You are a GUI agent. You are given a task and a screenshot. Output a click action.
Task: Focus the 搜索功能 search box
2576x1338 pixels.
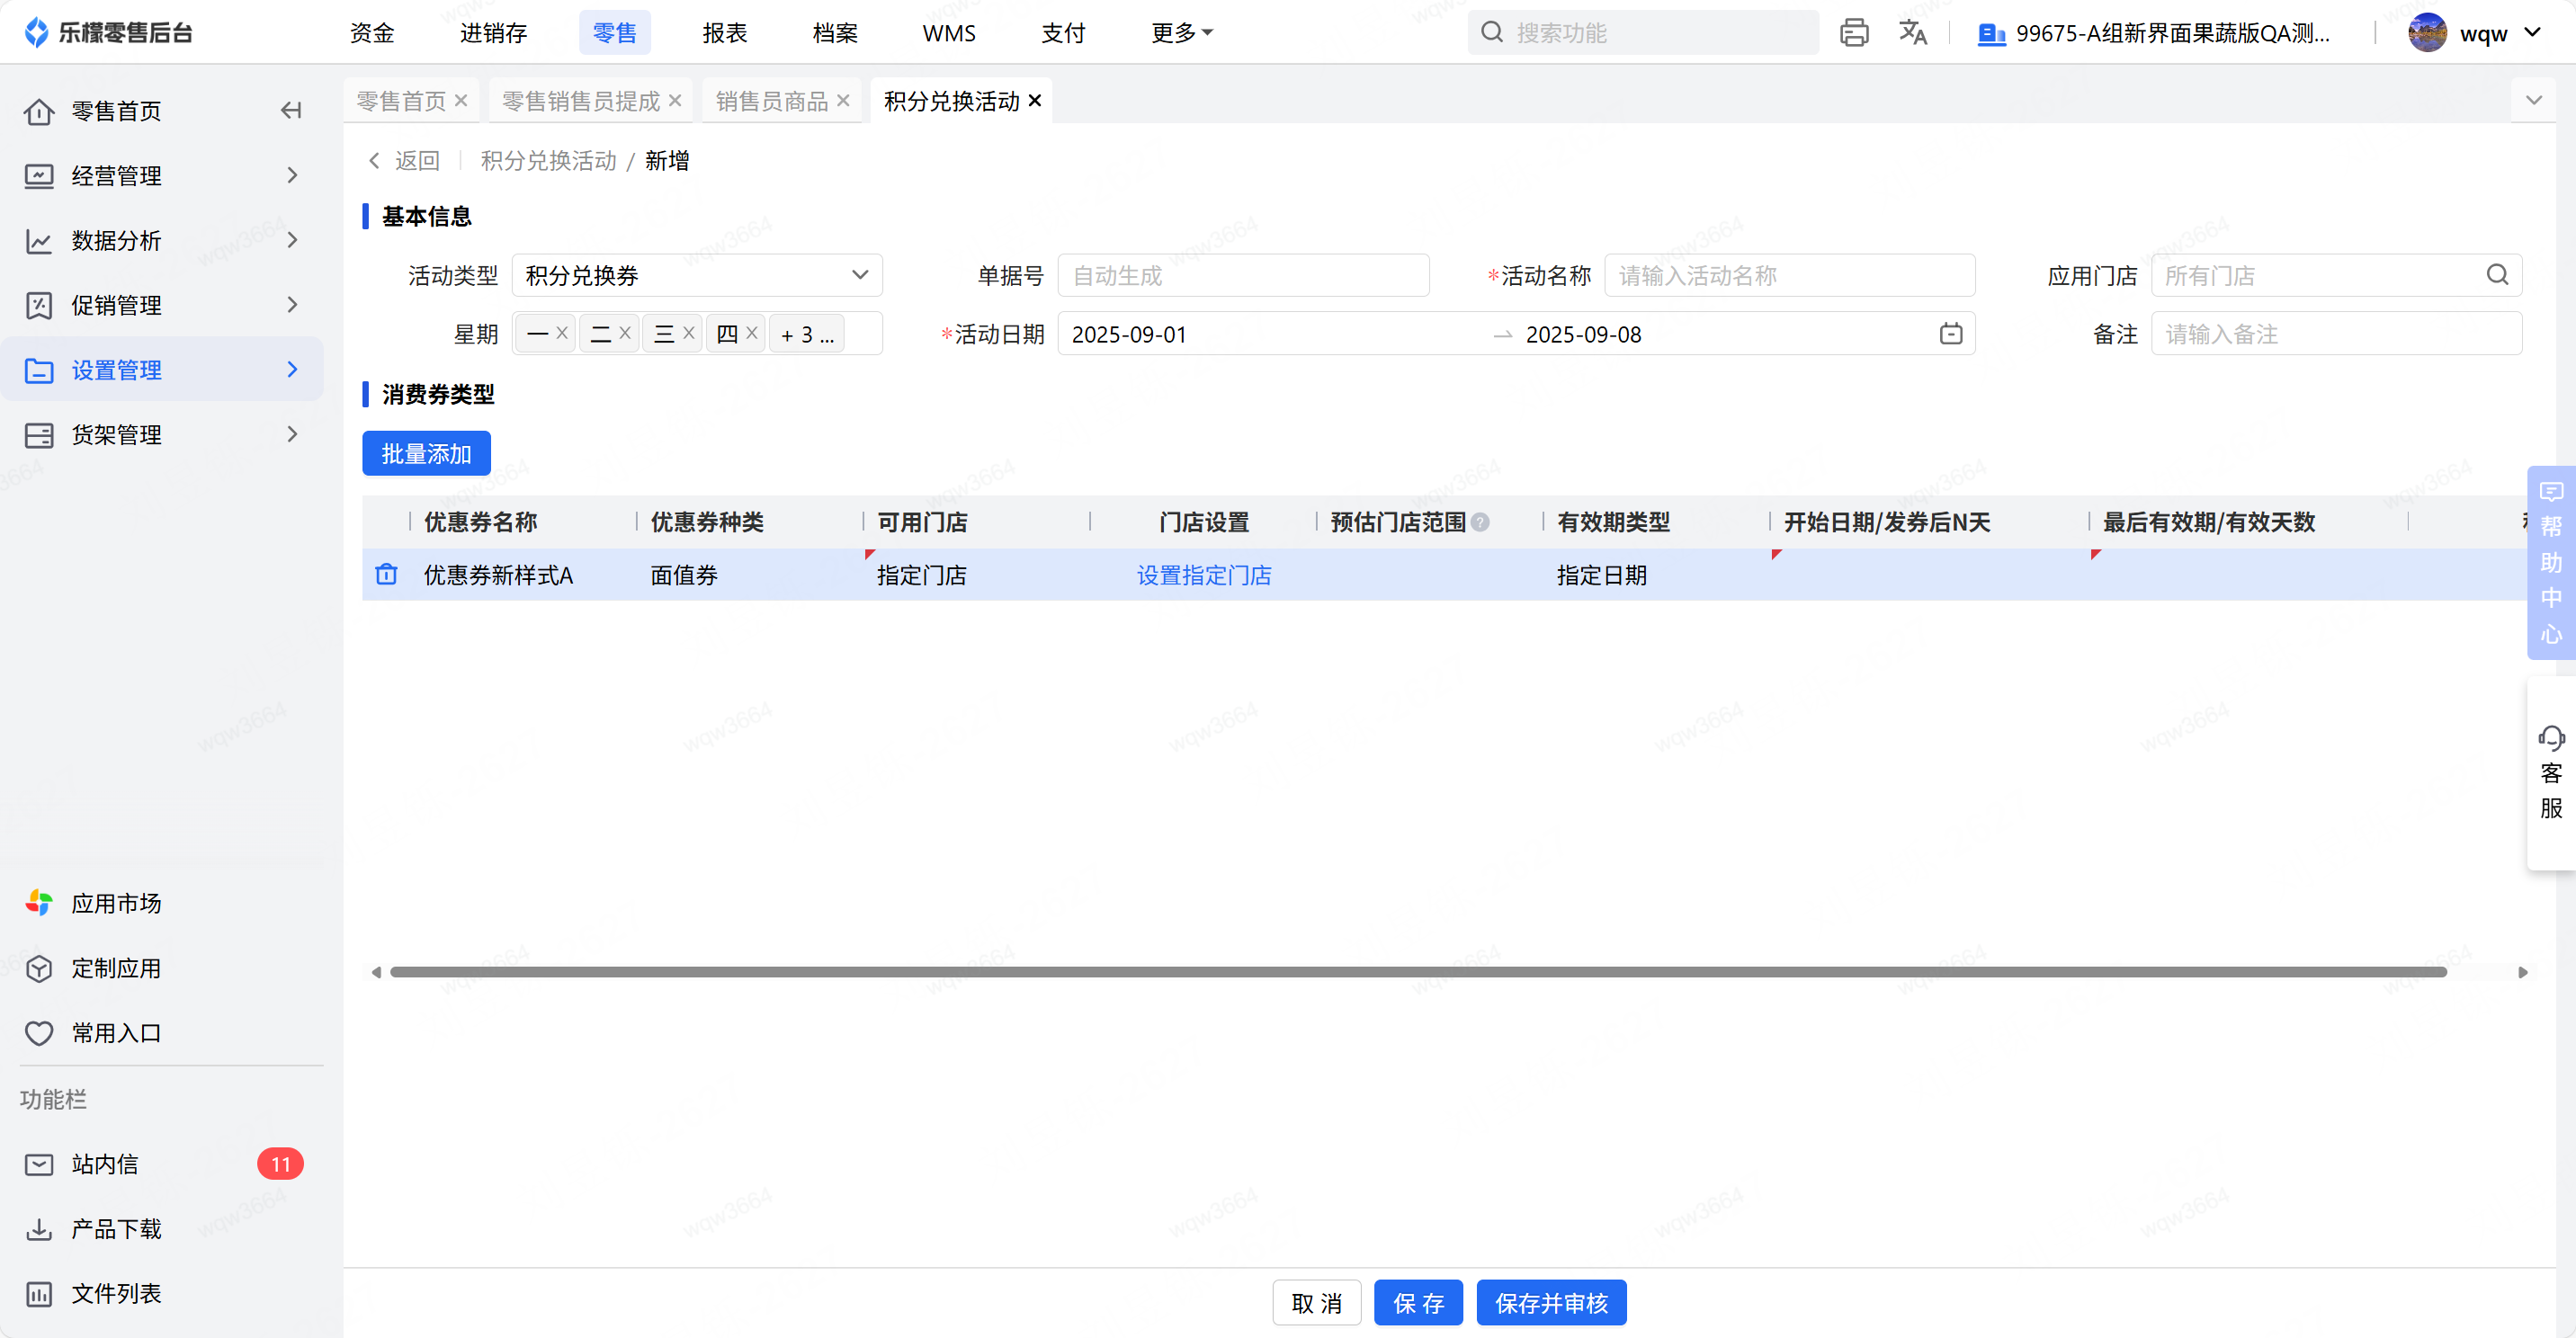pos(1643,33)
